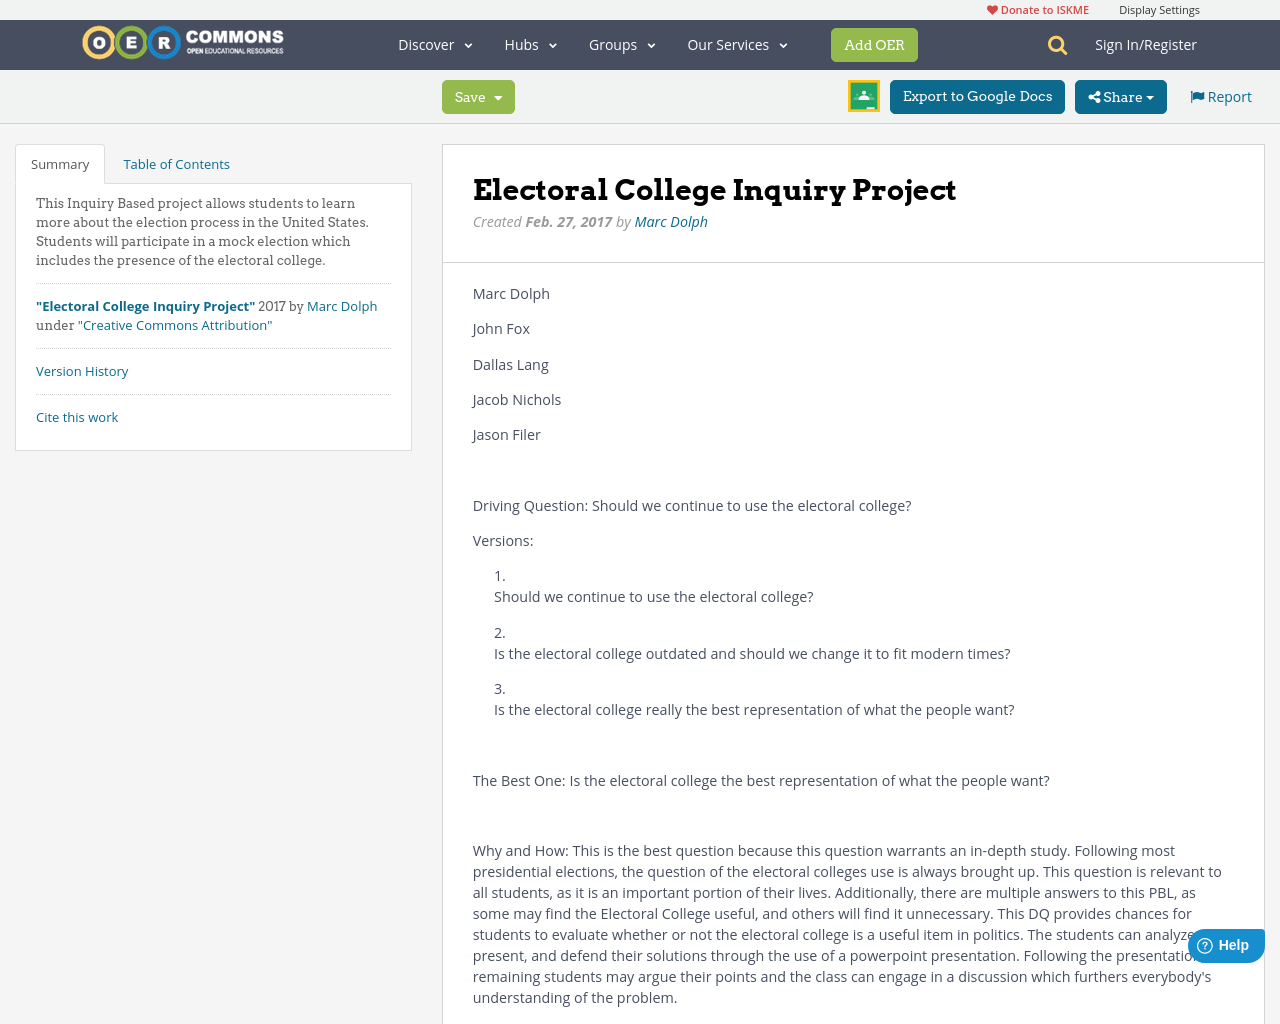Click the Share button's arrows icon

(1093, 95)
